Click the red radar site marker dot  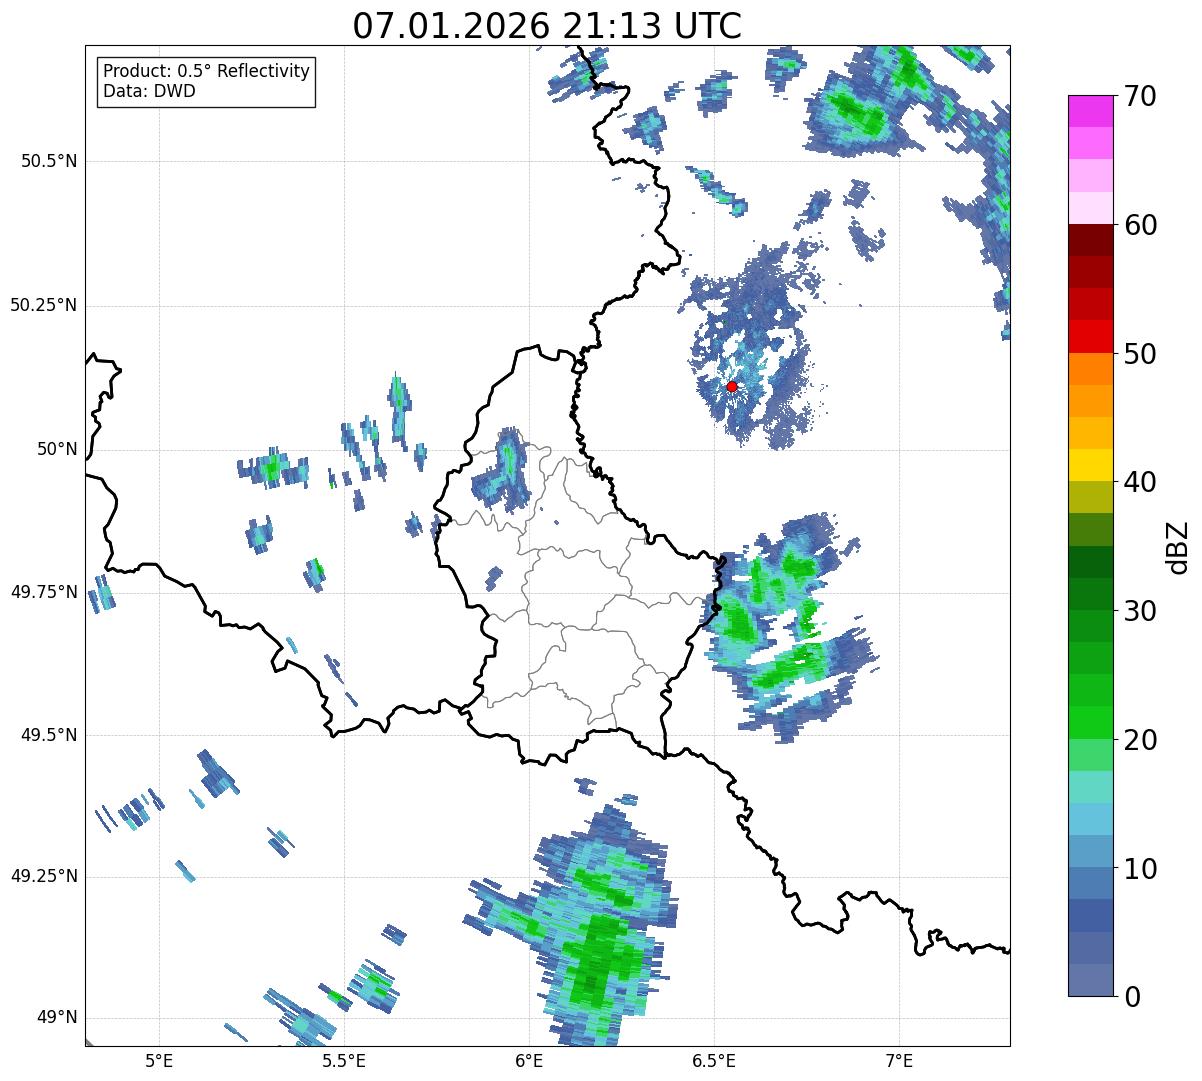tap(732, 386)
